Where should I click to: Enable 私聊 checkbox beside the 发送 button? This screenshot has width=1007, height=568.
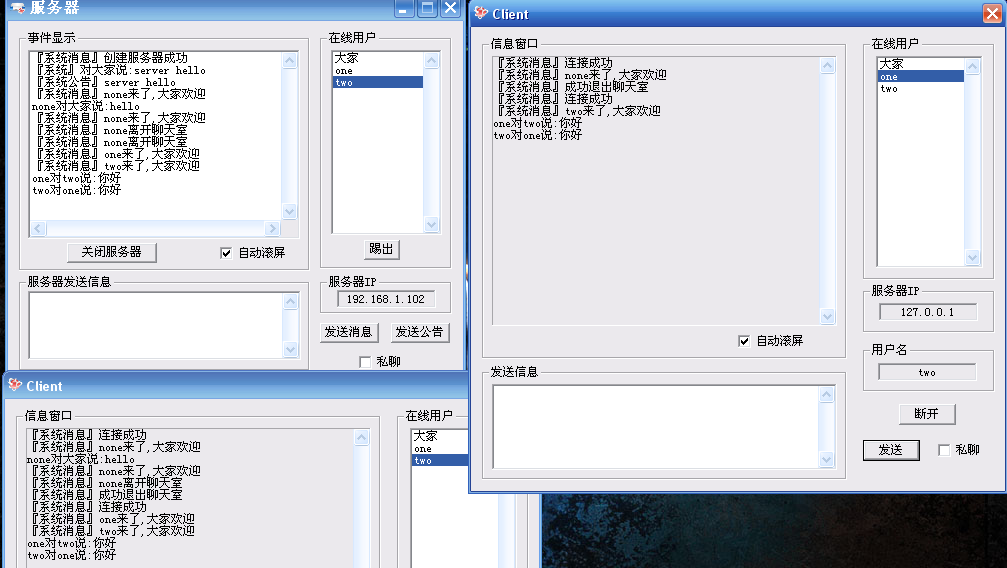(944, 450)
